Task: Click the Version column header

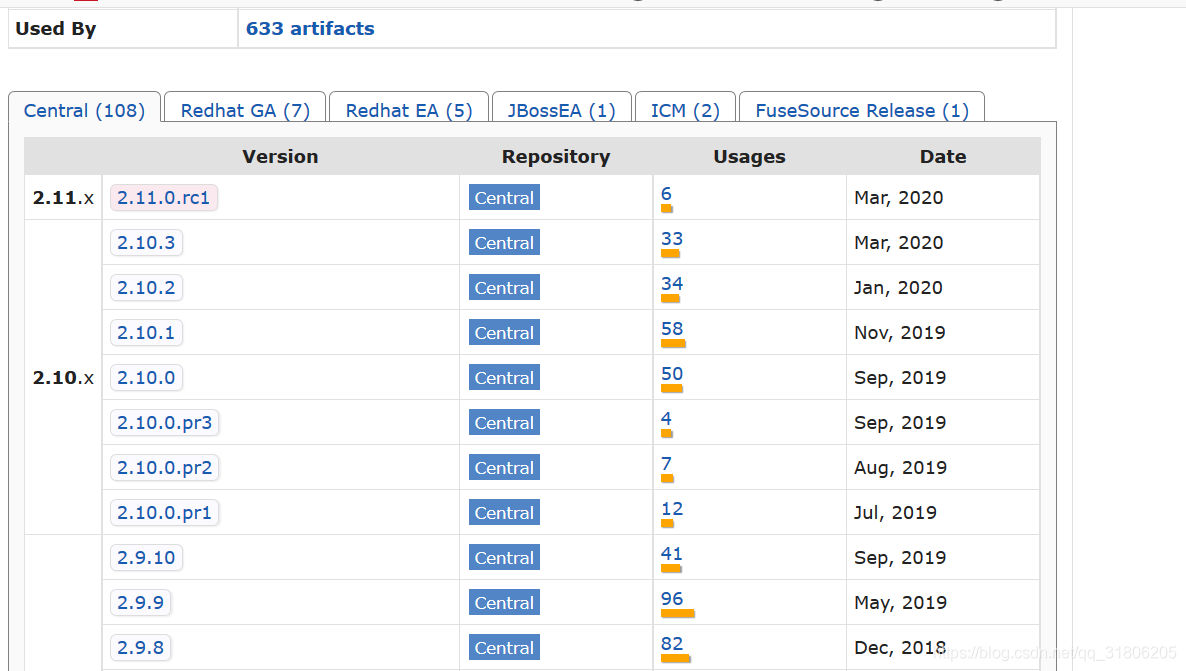Action: coord(280,157)
